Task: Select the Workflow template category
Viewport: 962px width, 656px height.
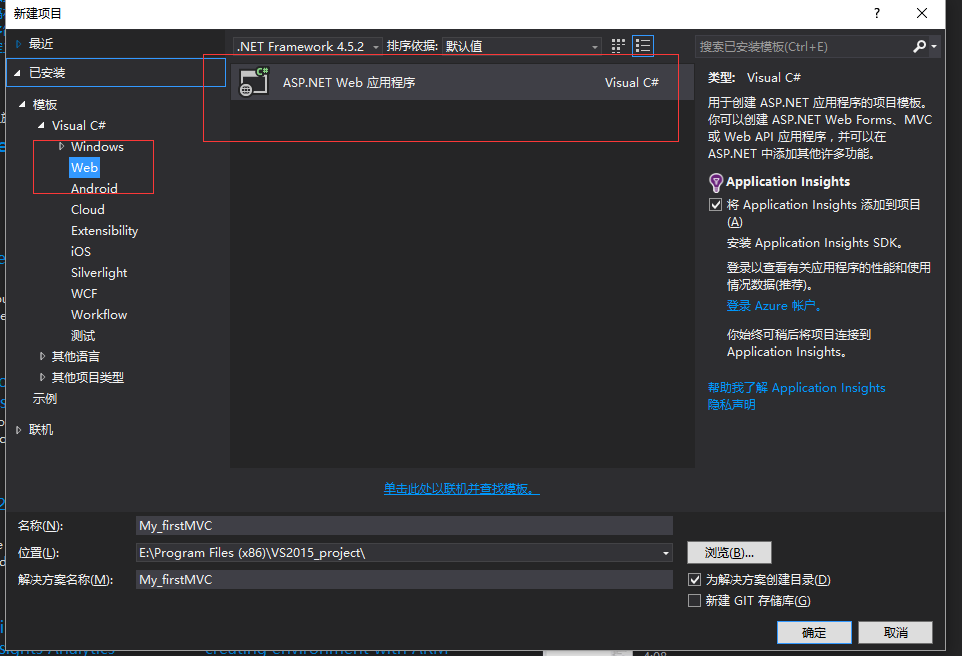Action: tap(99, 314)
